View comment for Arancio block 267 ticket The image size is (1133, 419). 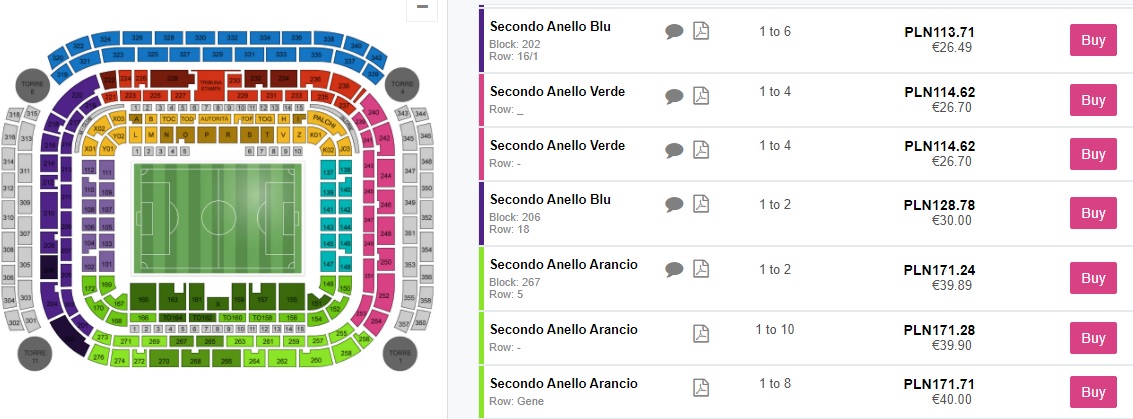pos(674,269)
